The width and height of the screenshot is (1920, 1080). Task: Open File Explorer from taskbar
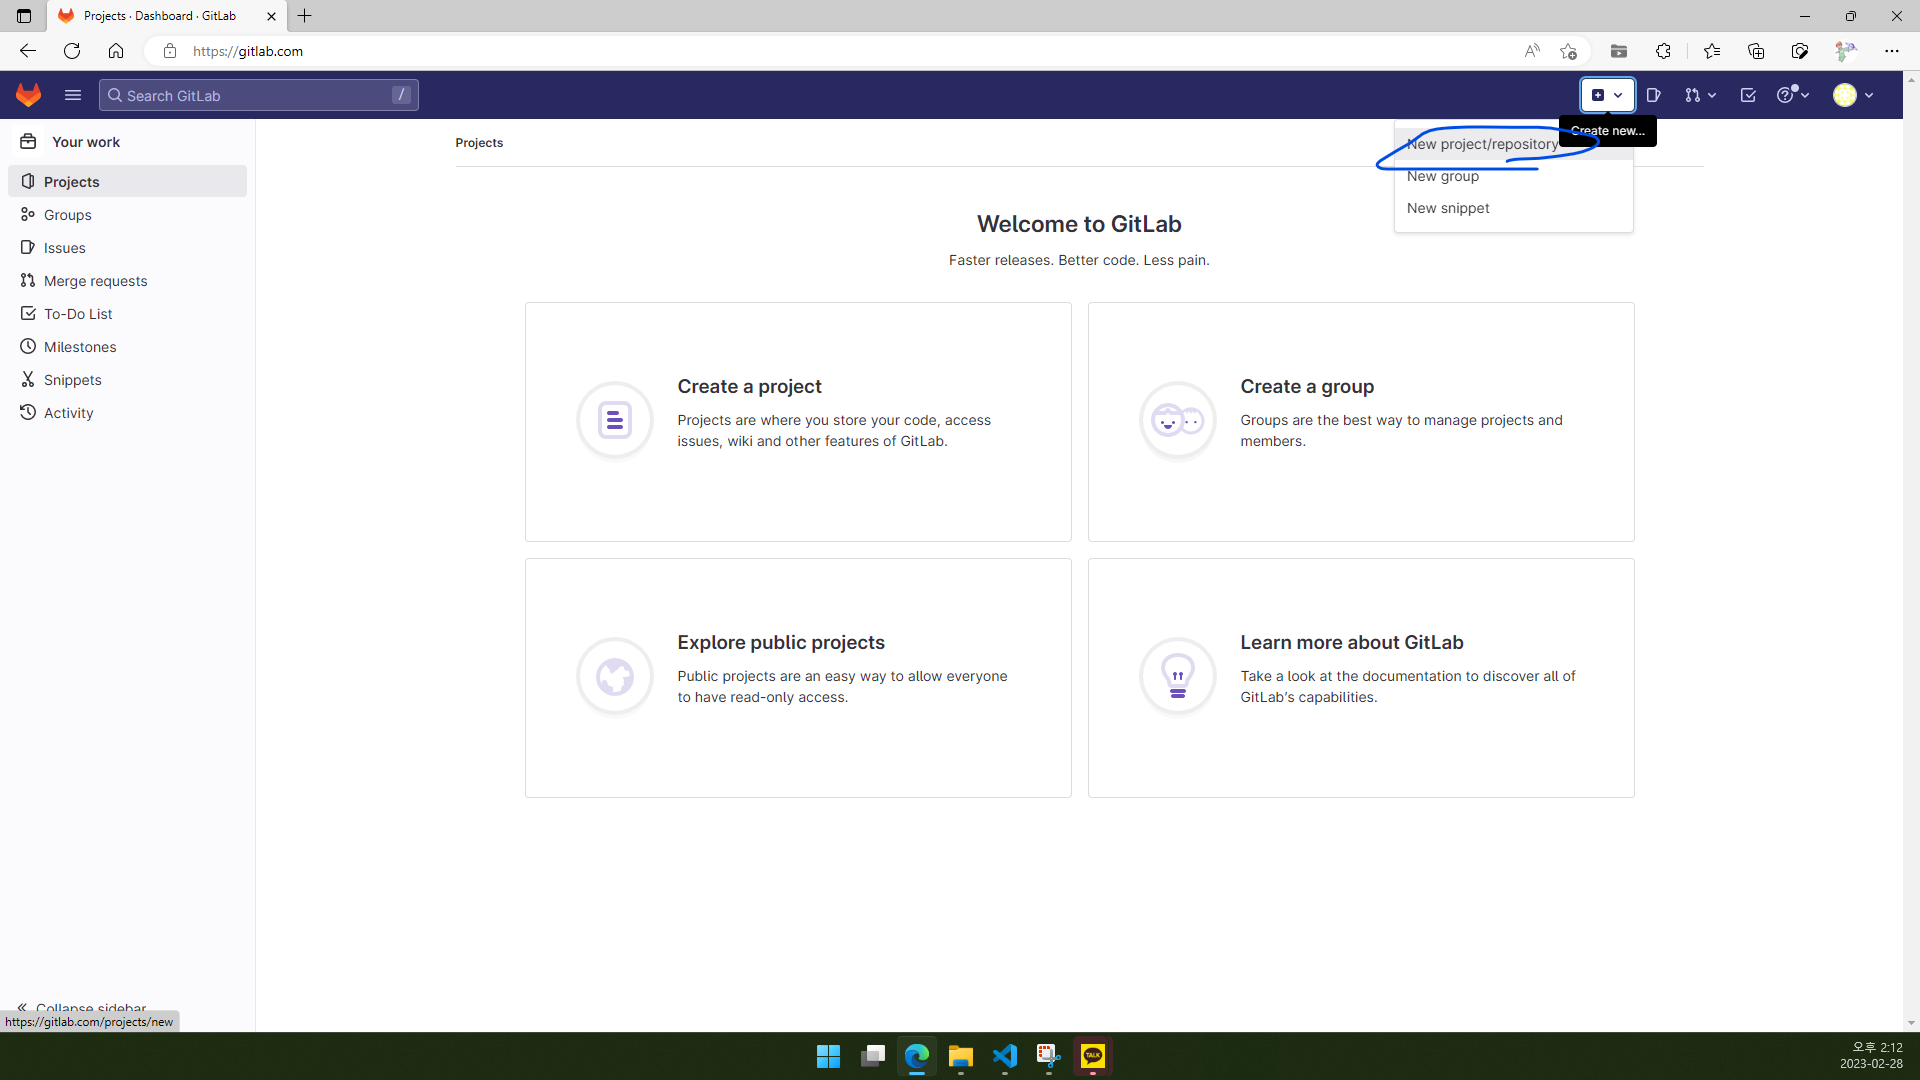tap(961, 1056)
